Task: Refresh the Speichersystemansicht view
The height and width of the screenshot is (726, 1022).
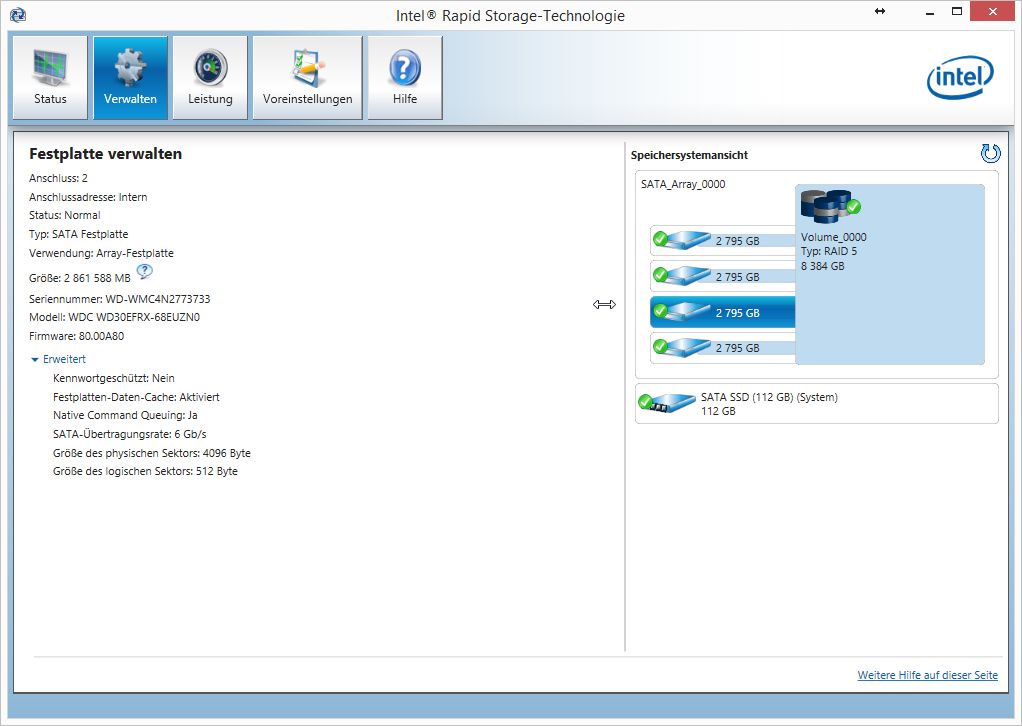Action: point(990,153)
